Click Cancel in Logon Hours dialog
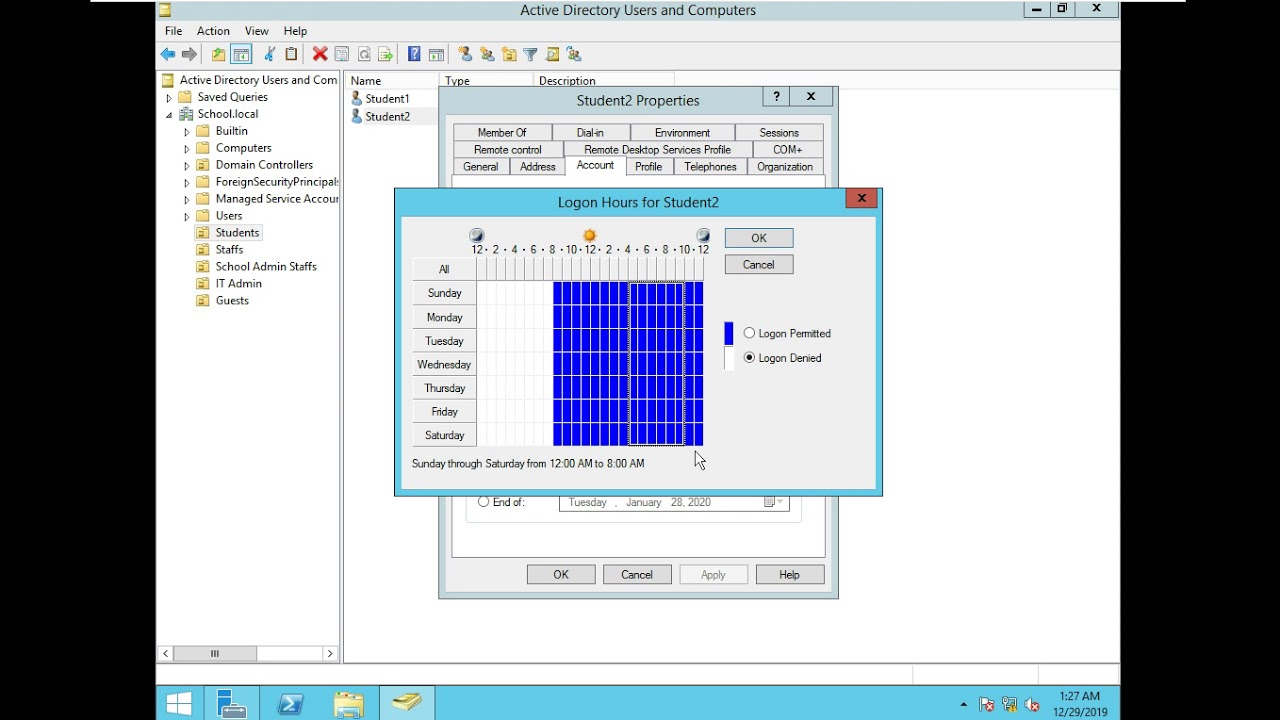This screenshot has width=1280, height=720. tap(759, 265)
